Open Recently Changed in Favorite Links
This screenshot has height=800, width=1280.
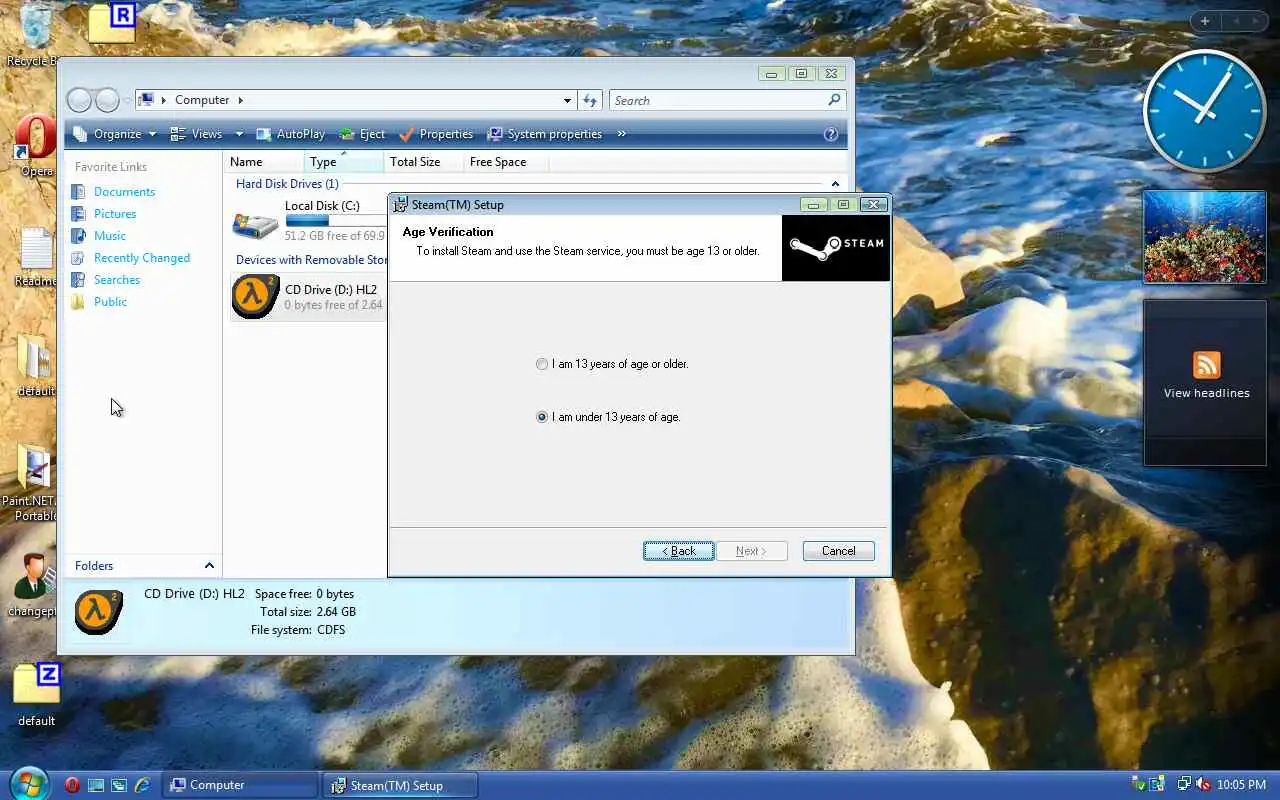tap(141, 258)
